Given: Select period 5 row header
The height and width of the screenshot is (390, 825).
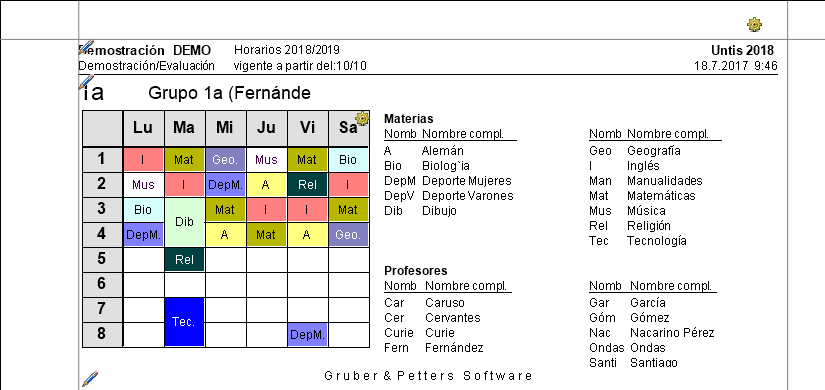Looking at the screenshot, I should [102, 259].
